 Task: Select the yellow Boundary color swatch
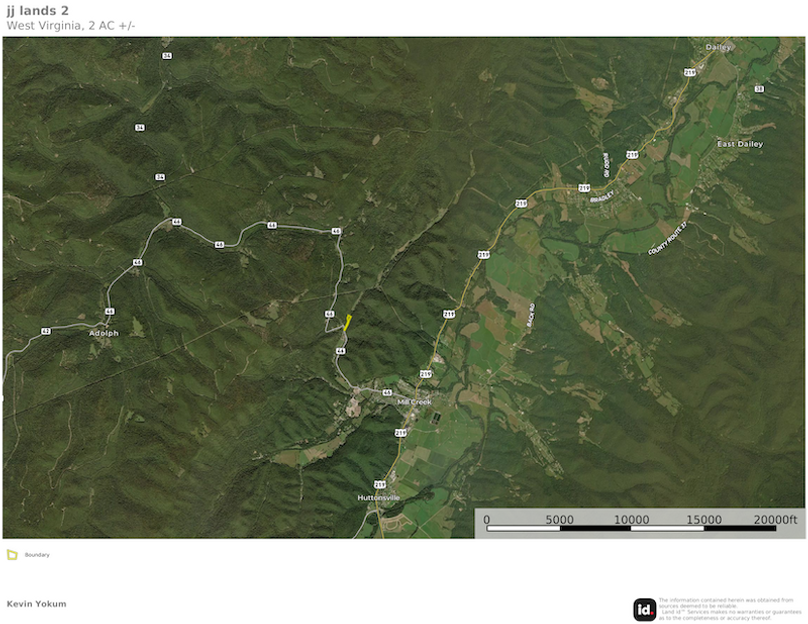coord(13,554)
